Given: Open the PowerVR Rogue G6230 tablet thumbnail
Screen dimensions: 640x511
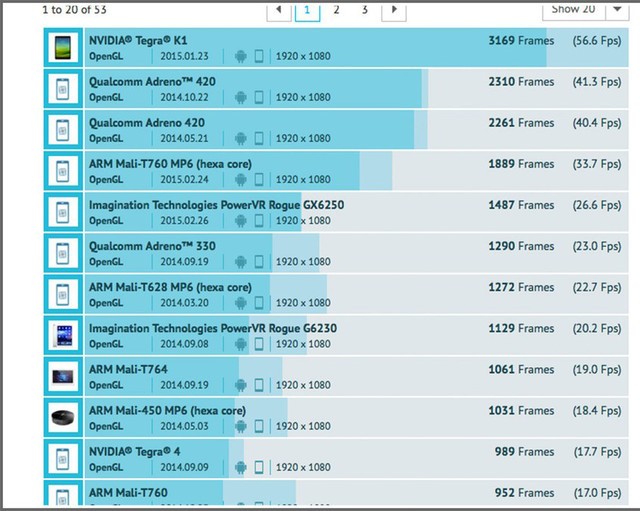Looking at the screenshot, I should click(x=63, y=335).
